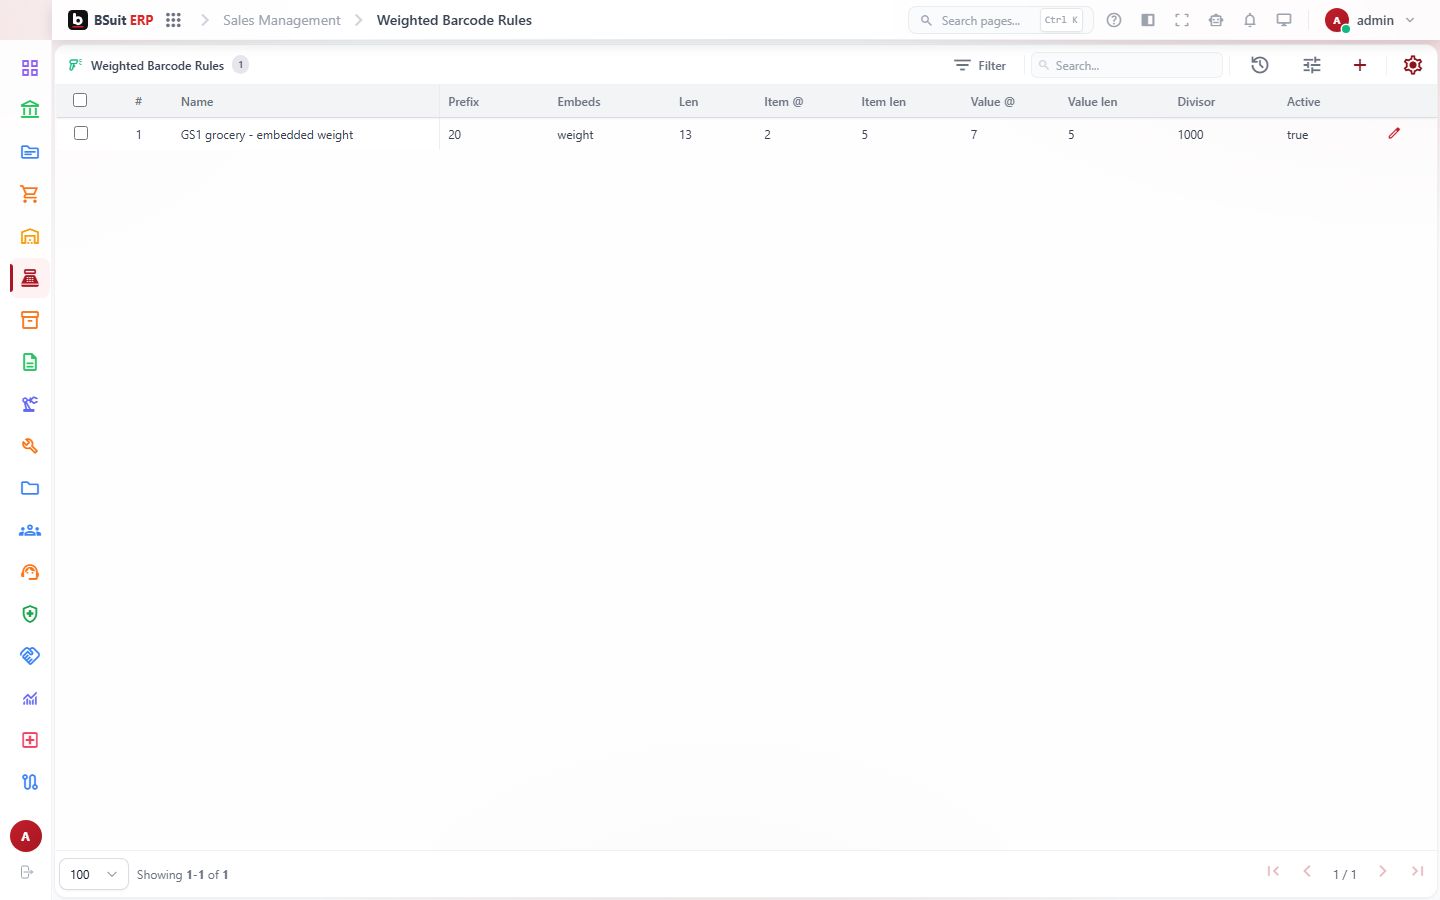Image resolution: width=1440 pixels, height=900 pixels.
Task: Open the blue folder module in sidebar
Action: pyautogui.click(x=30, y=488)
